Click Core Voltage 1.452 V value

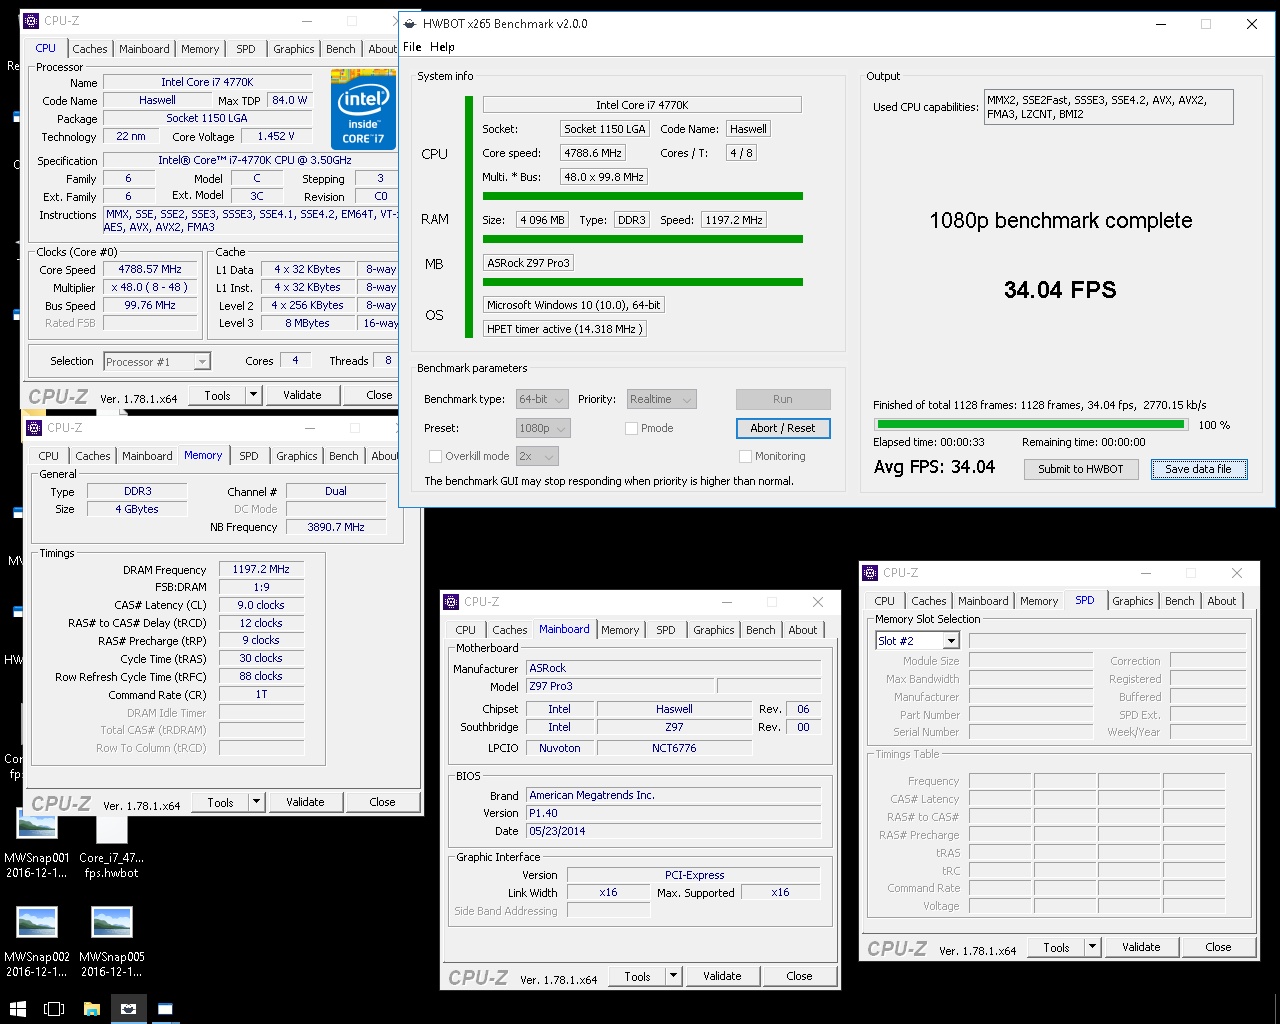point(276,136)
